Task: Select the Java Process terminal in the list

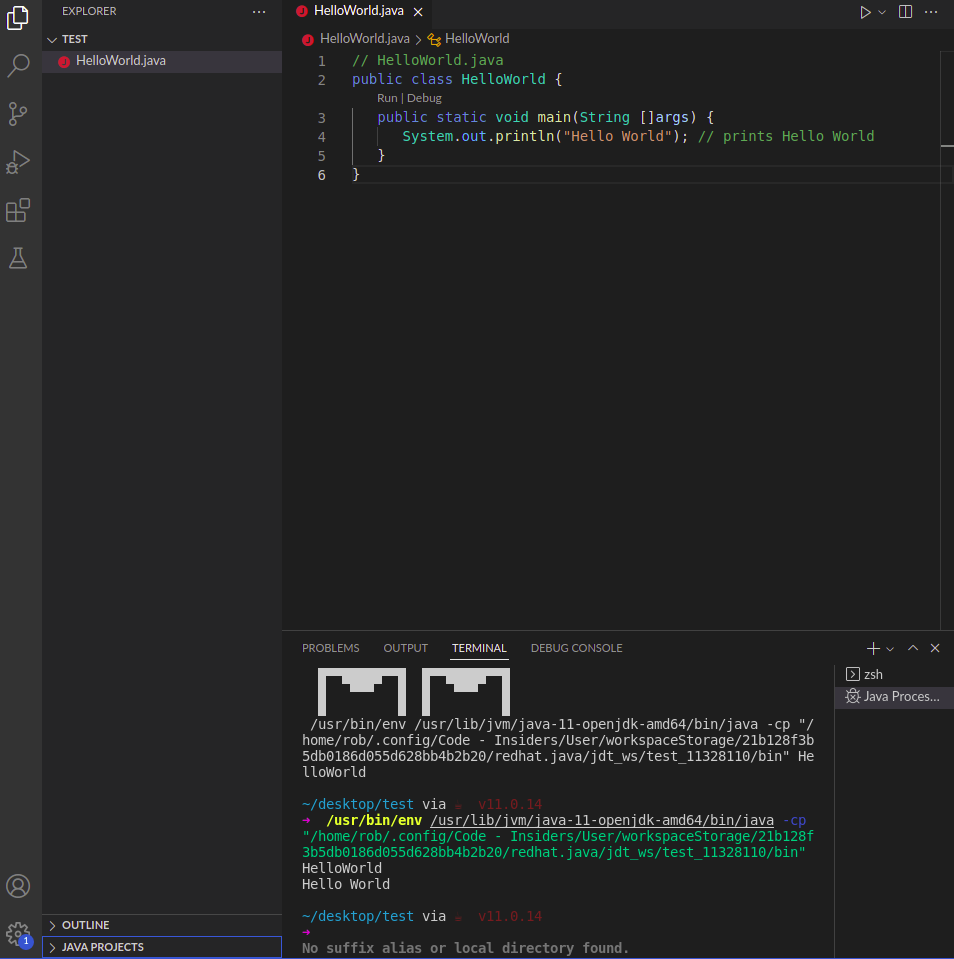Action: (x=893, y=696)
